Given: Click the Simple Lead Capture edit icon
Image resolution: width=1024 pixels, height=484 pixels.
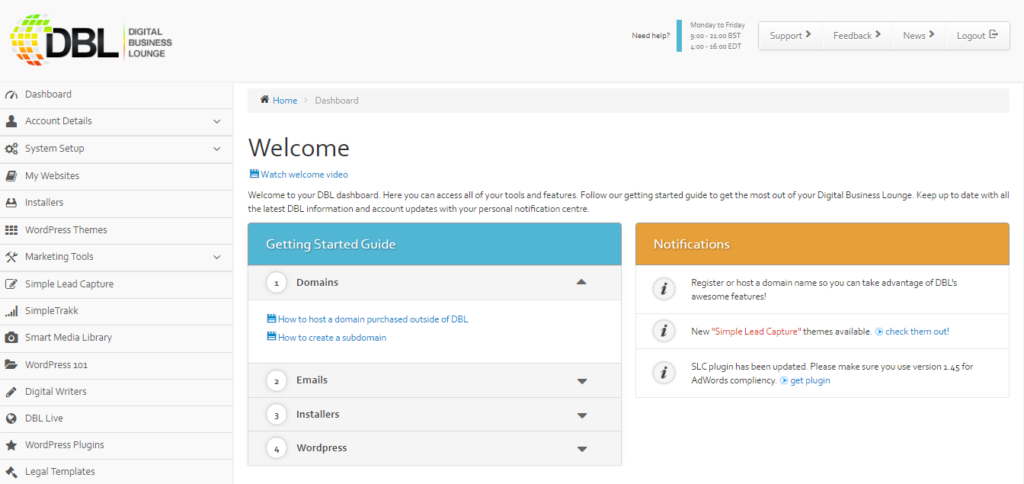Looking at the screenshot, I should point(11,284).
